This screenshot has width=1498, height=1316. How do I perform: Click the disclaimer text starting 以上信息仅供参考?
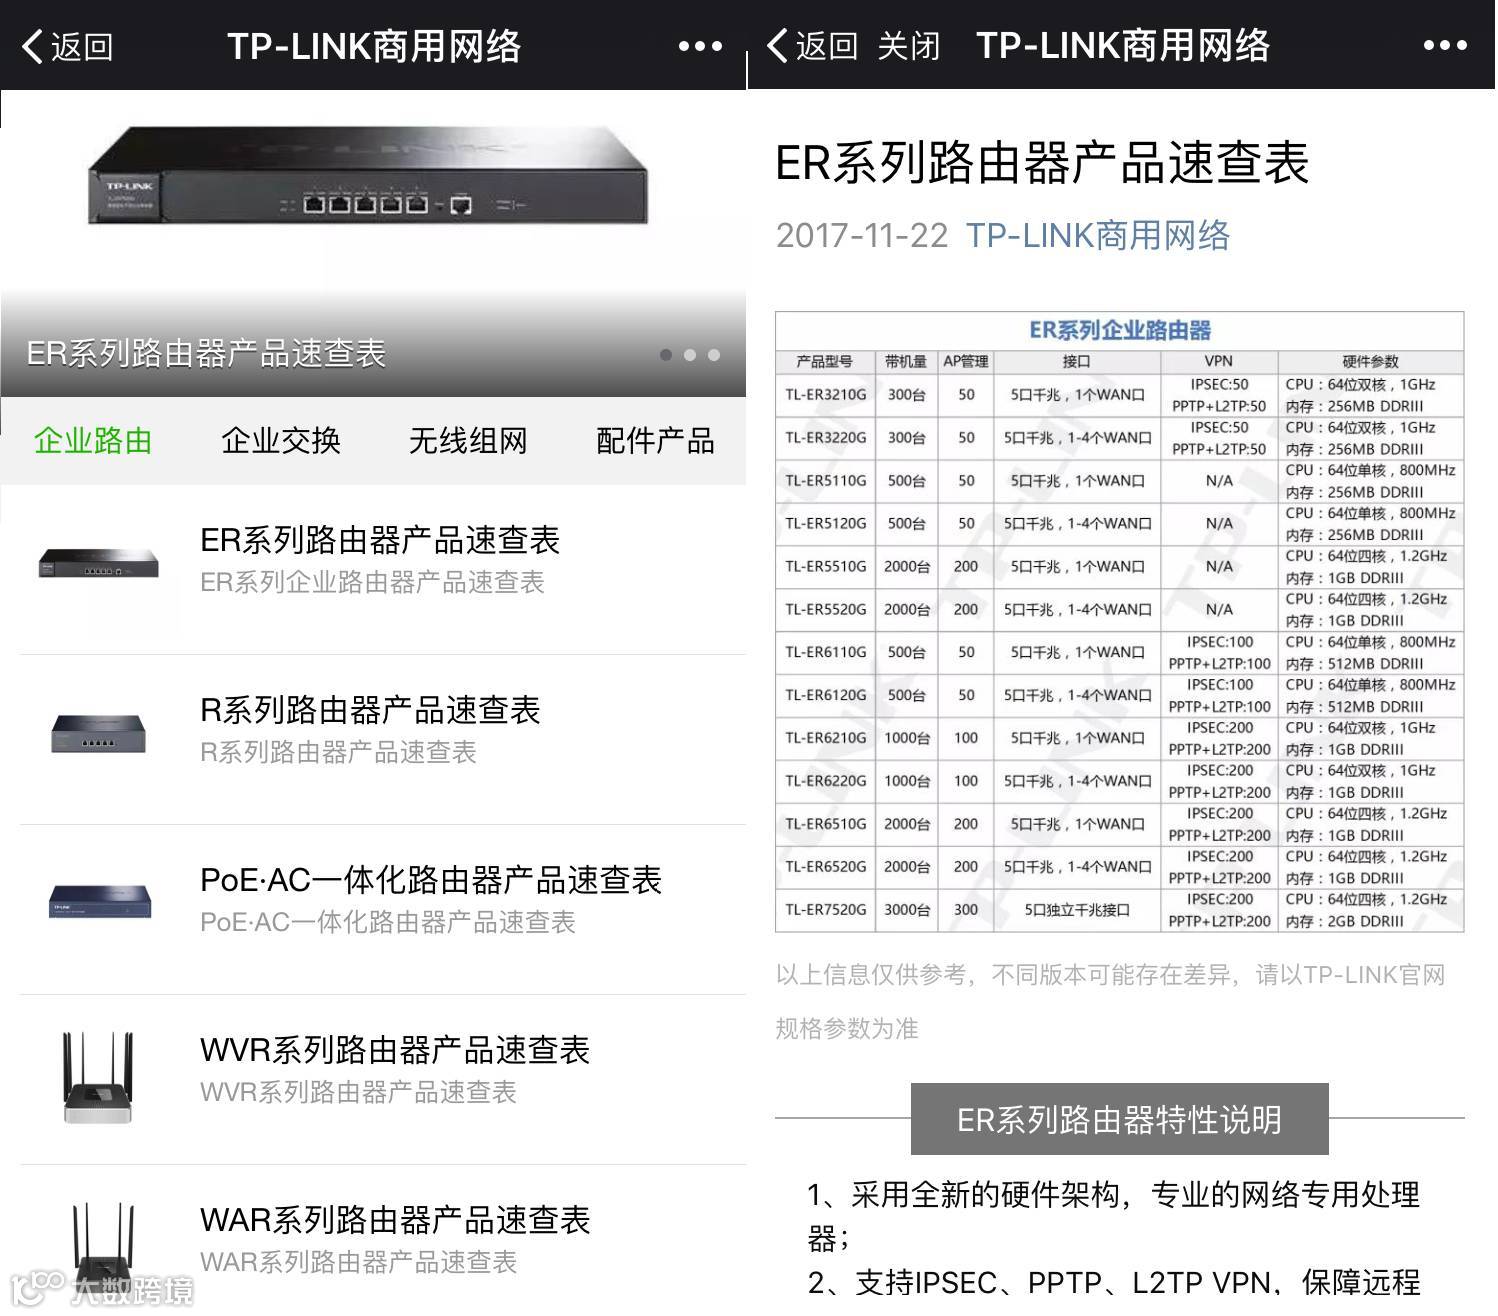[1110, 1002]
